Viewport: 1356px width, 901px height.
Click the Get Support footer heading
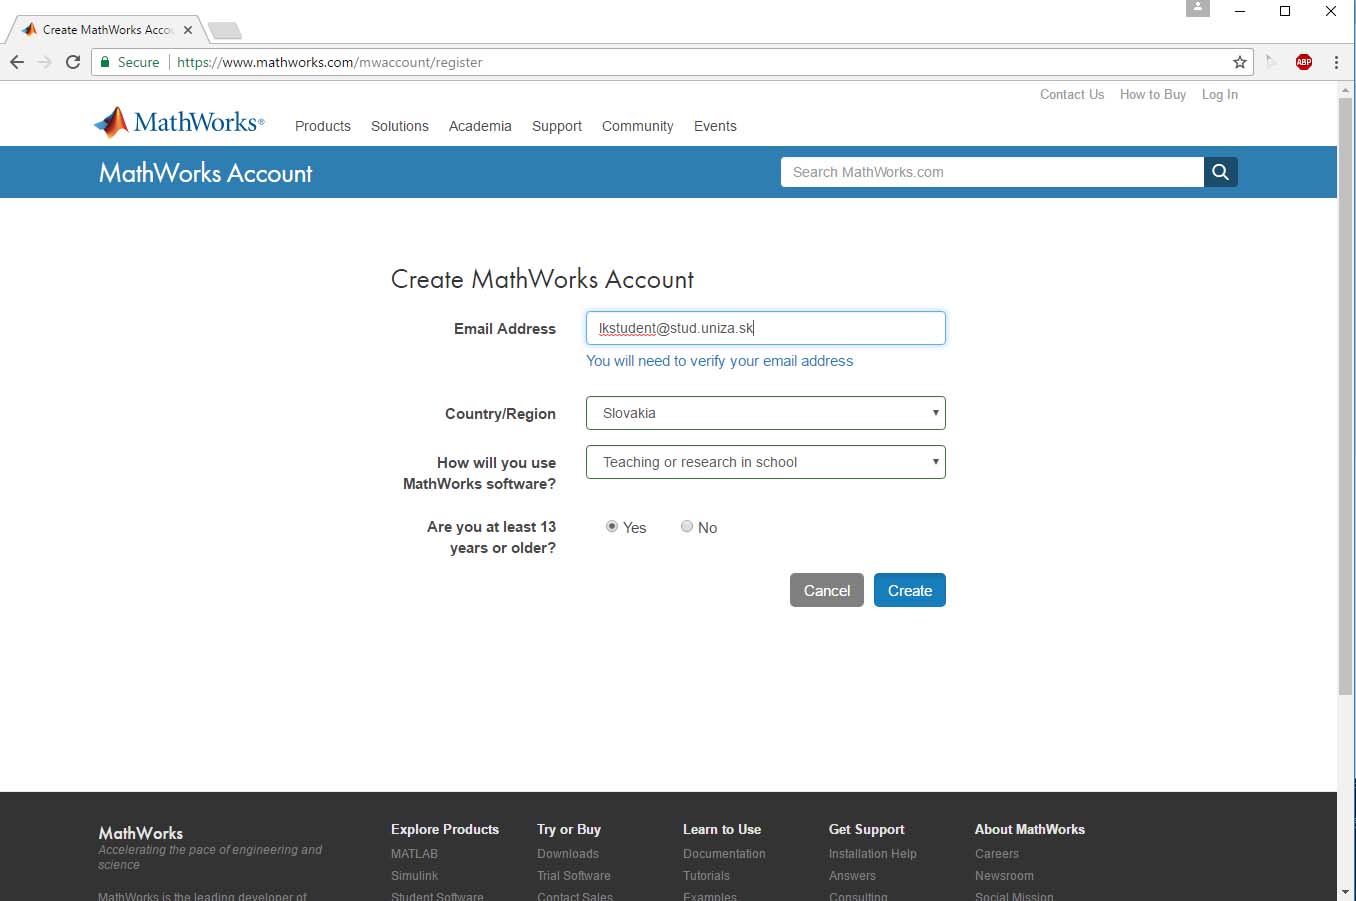(x=867, y=829)
